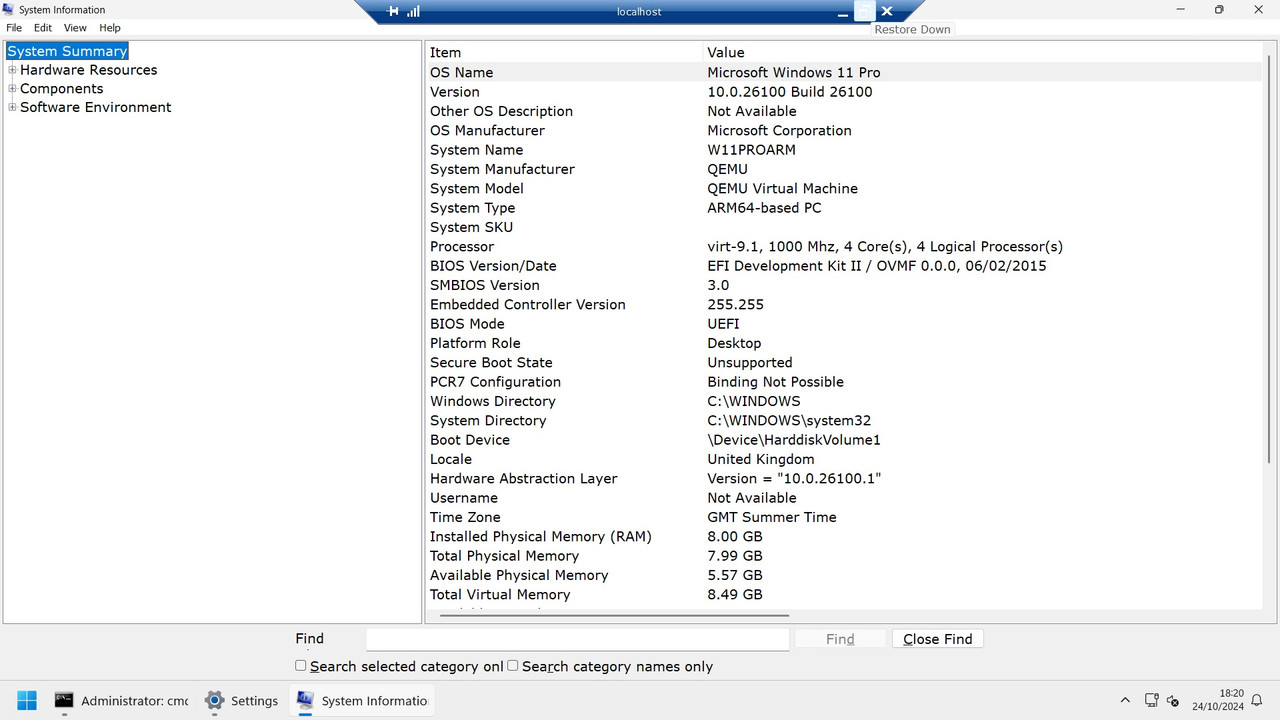Select the System Name row
Image resolution: width=1280 pixels, height=720 pixels.
(844, 150)
